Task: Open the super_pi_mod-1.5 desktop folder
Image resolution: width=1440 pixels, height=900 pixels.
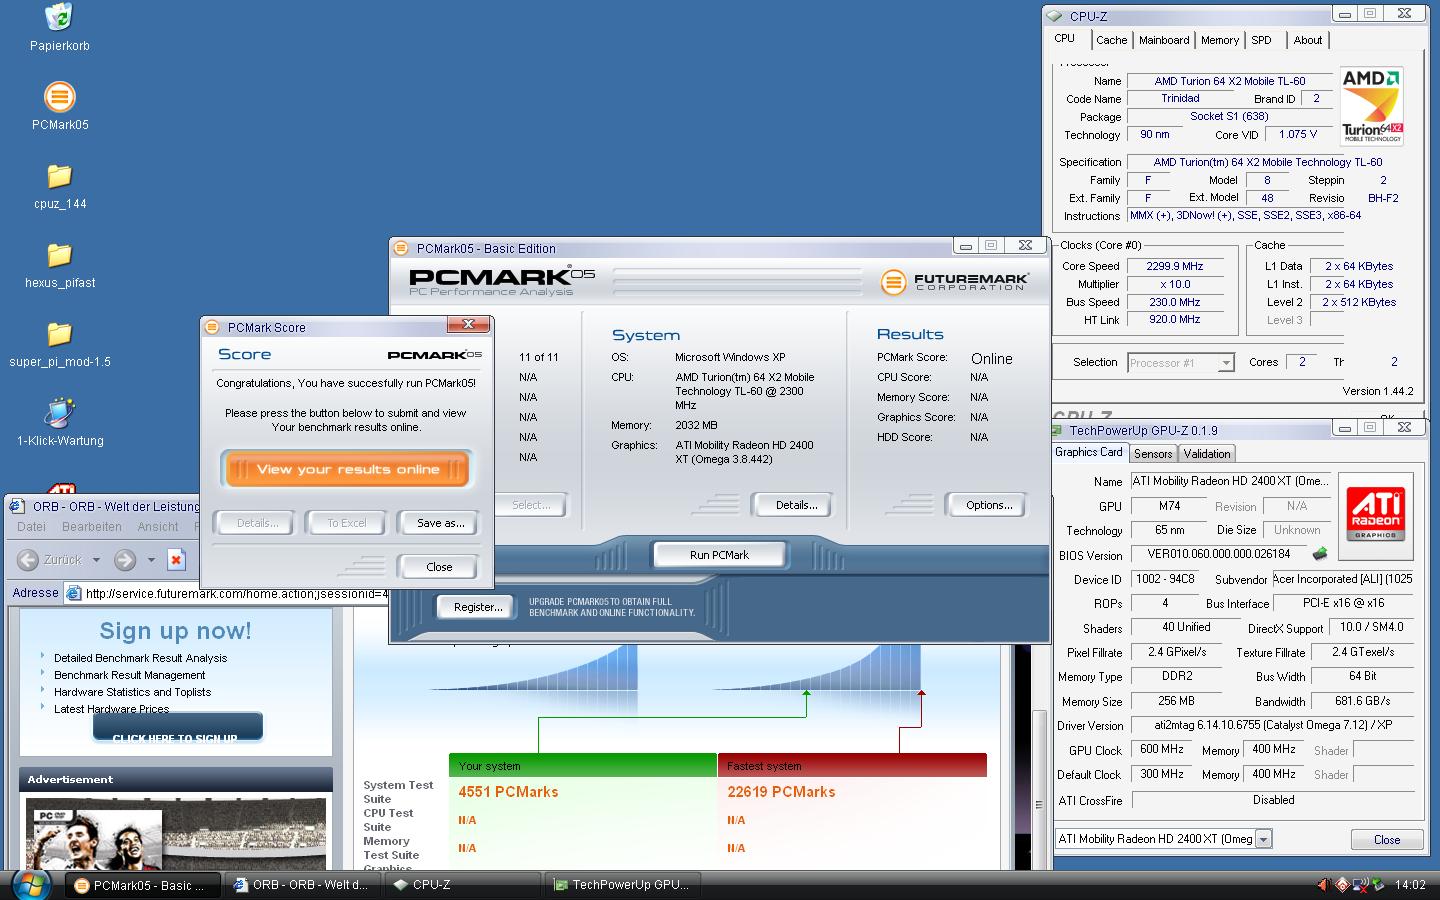Action: tap(60, 334)
